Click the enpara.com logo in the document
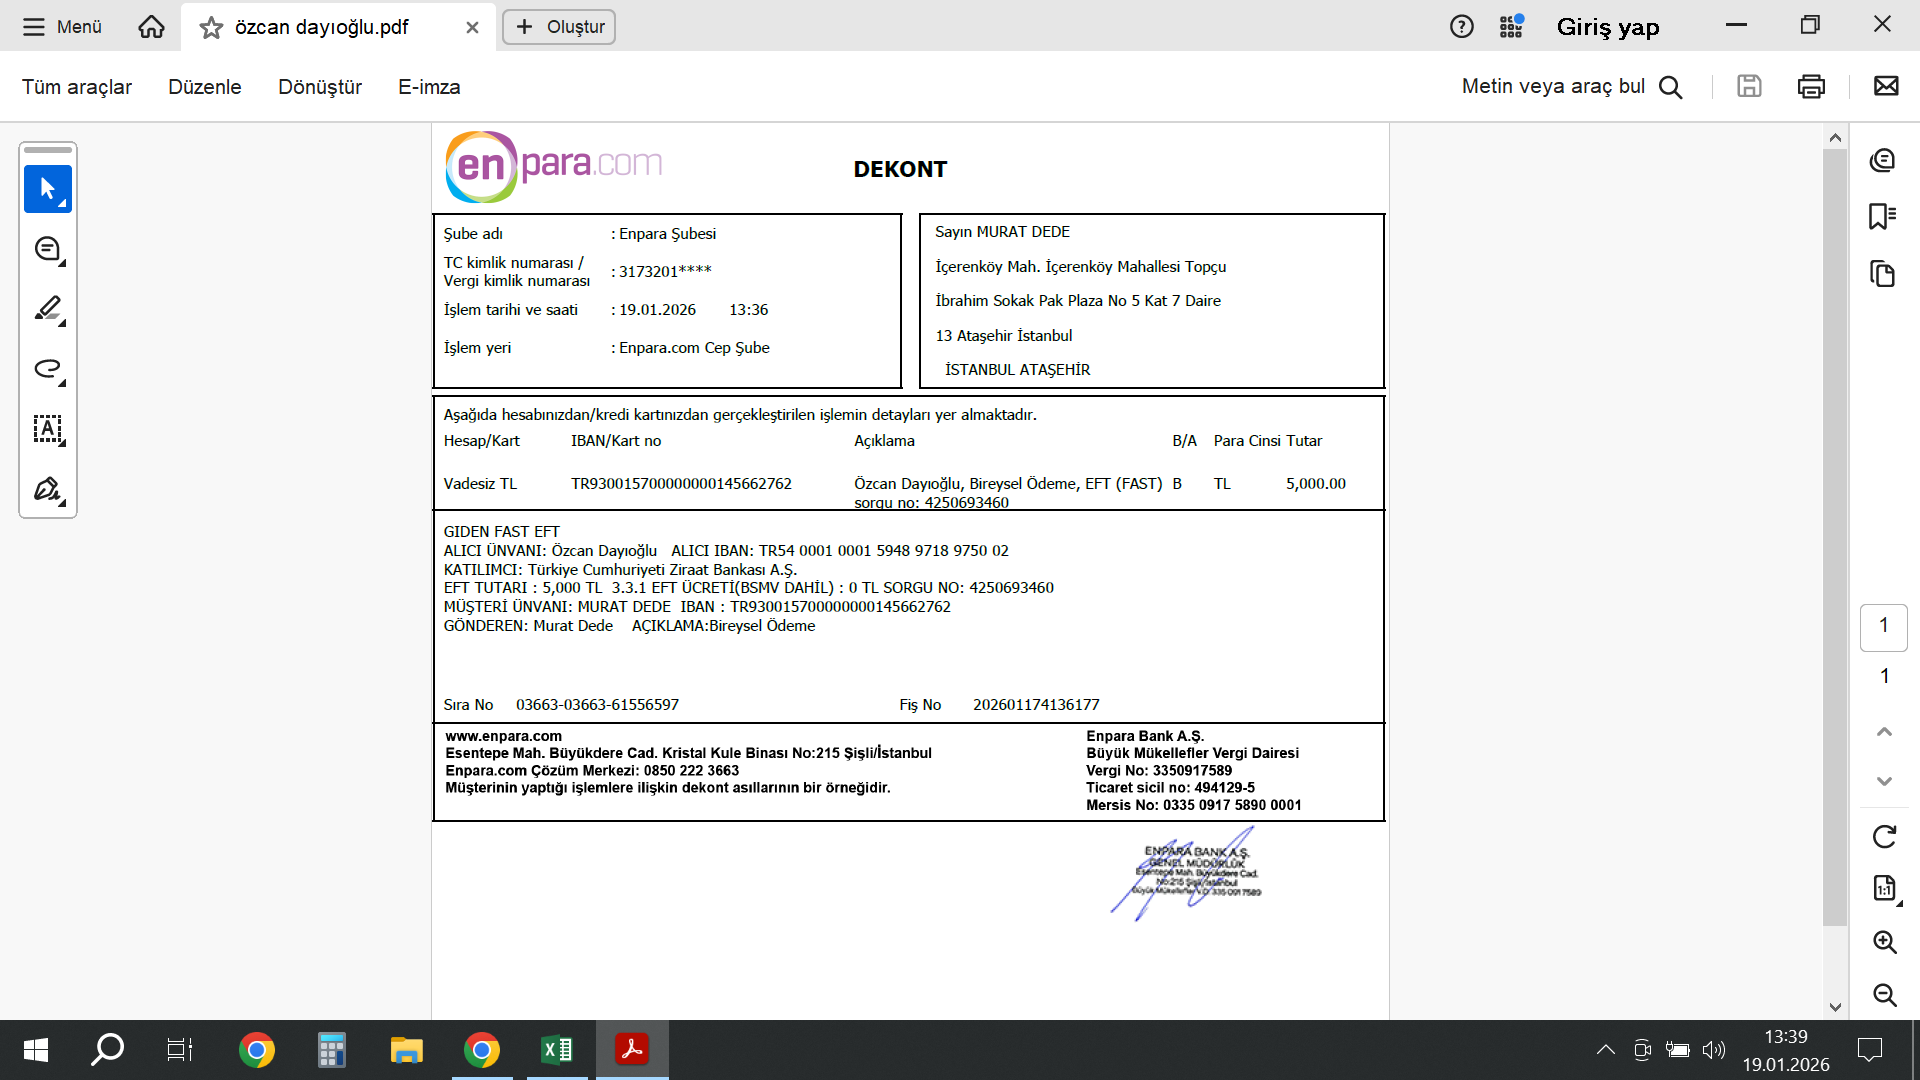Image resolution: width=1920 pixels, height=1080 pixels. 554,166
